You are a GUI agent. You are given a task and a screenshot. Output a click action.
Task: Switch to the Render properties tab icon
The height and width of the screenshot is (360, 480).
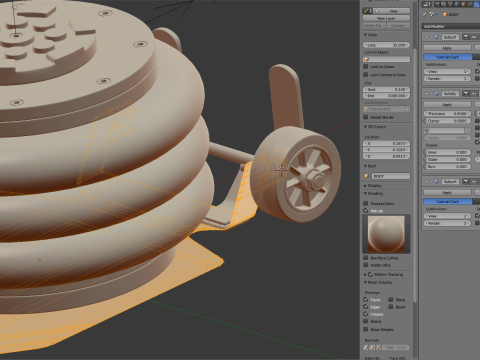[x=437, y=4]
